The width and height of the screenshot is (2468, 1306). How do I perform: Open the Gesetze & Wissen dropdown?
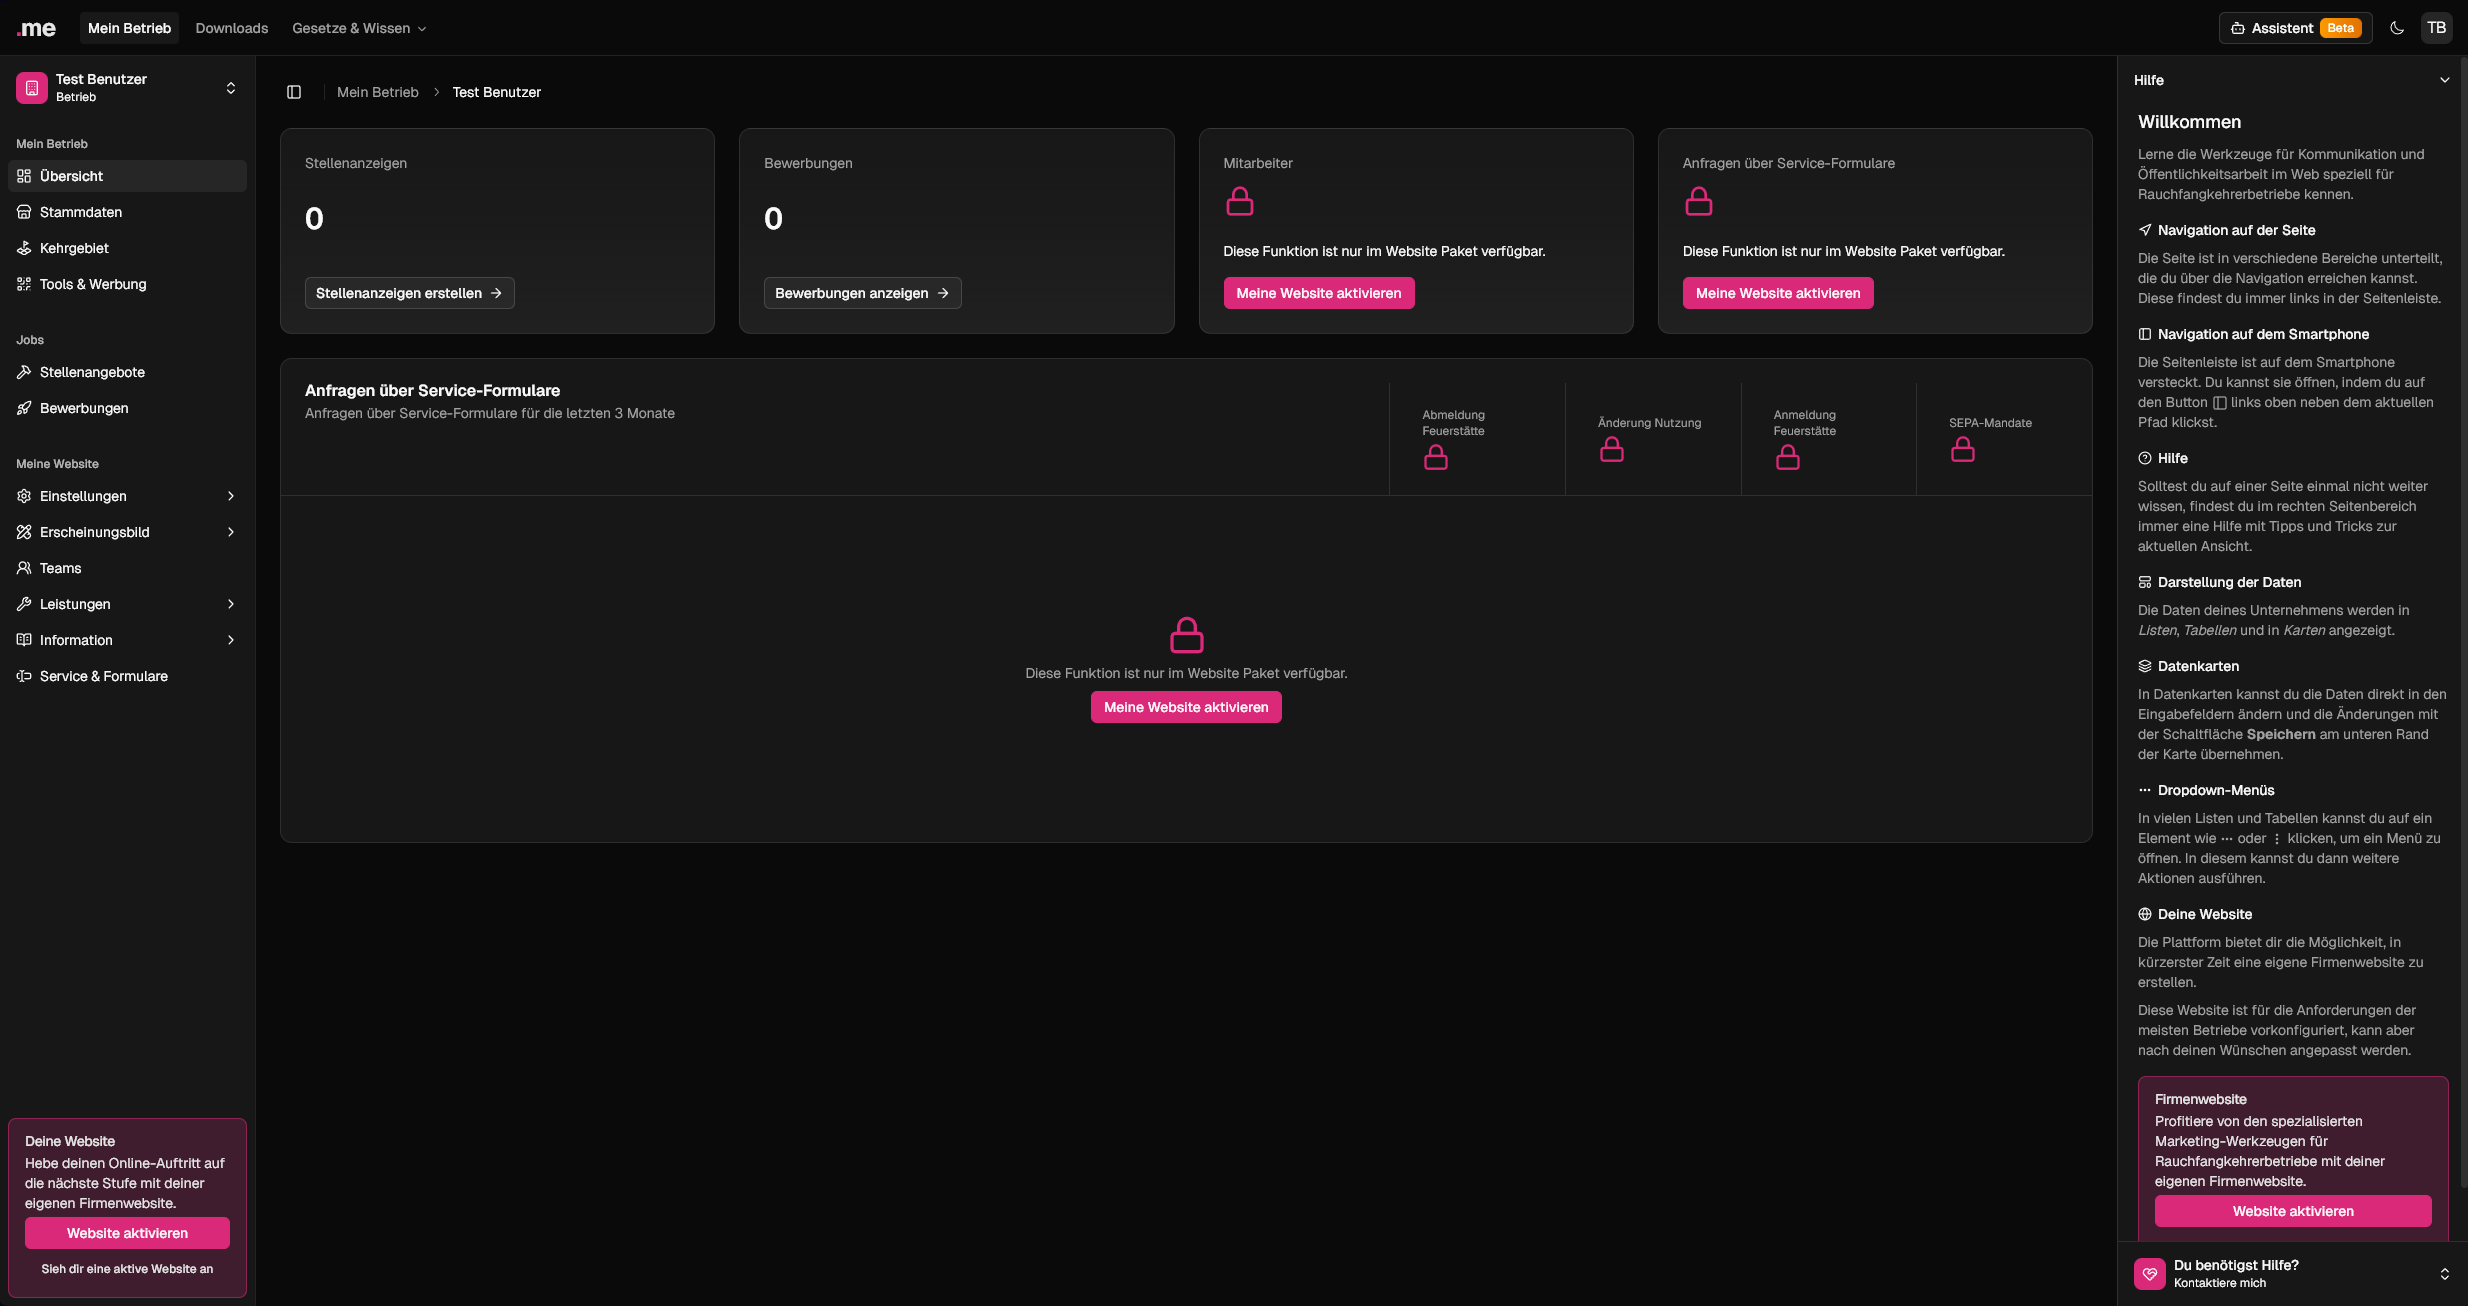pos(358,27)
